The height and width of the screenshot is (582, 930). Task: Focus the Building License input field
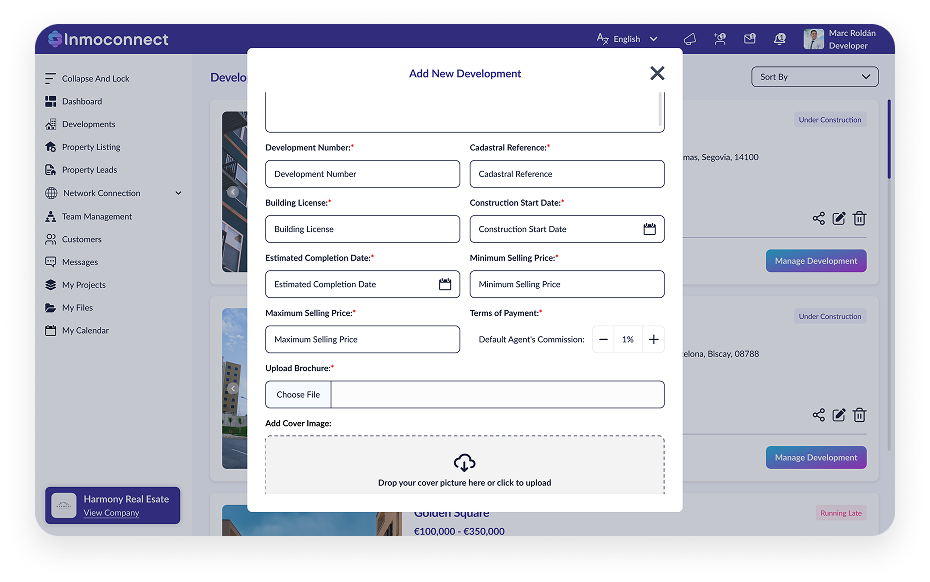pos(362,229)
